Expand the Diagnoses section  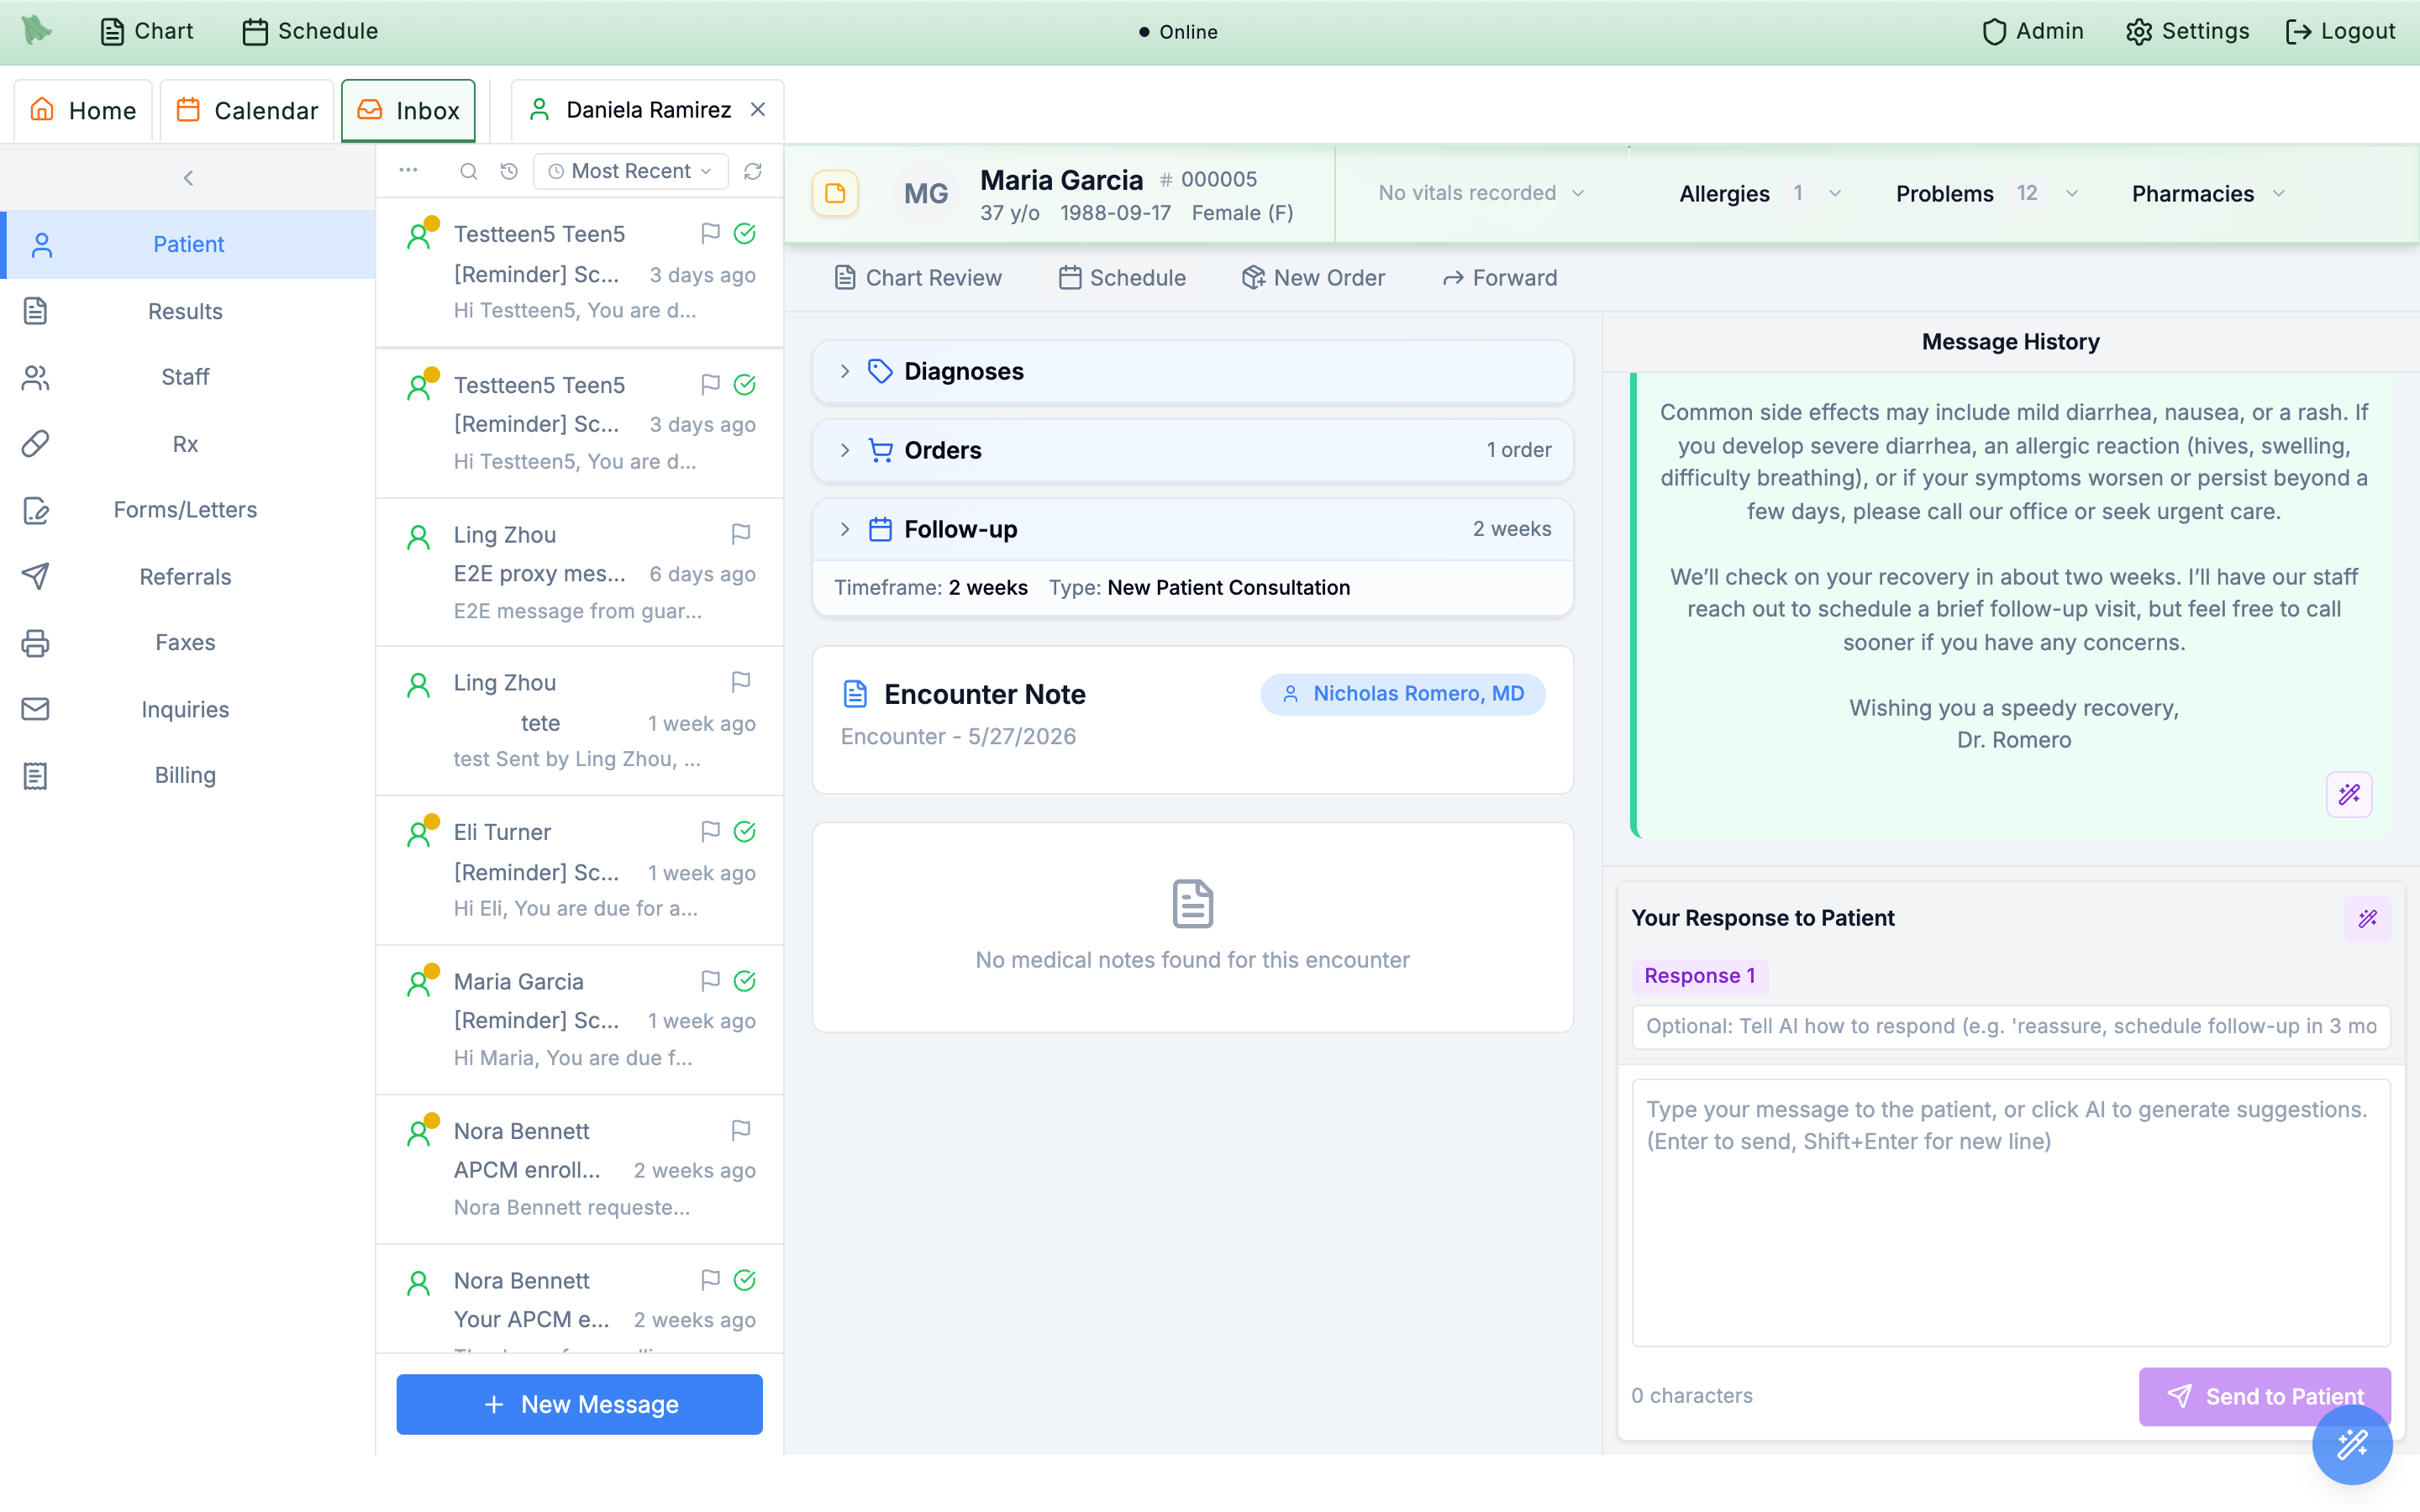pos(1193,371)
